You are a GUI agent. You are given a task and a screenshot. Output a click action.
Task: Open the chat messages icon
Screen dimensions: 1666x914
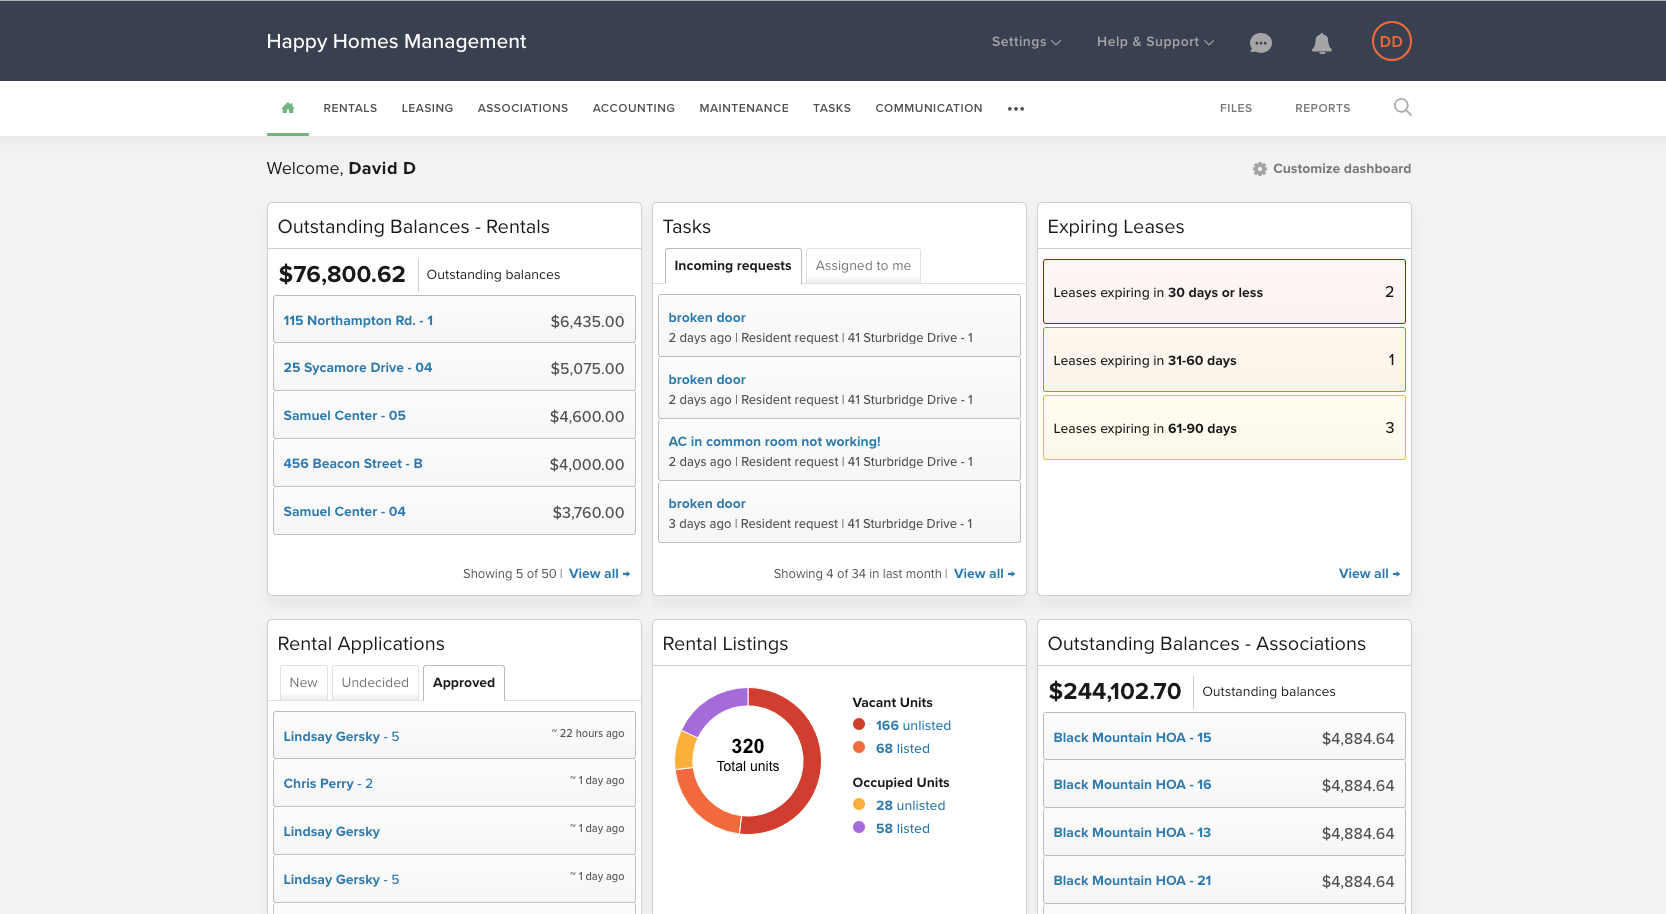[1261, 42]
